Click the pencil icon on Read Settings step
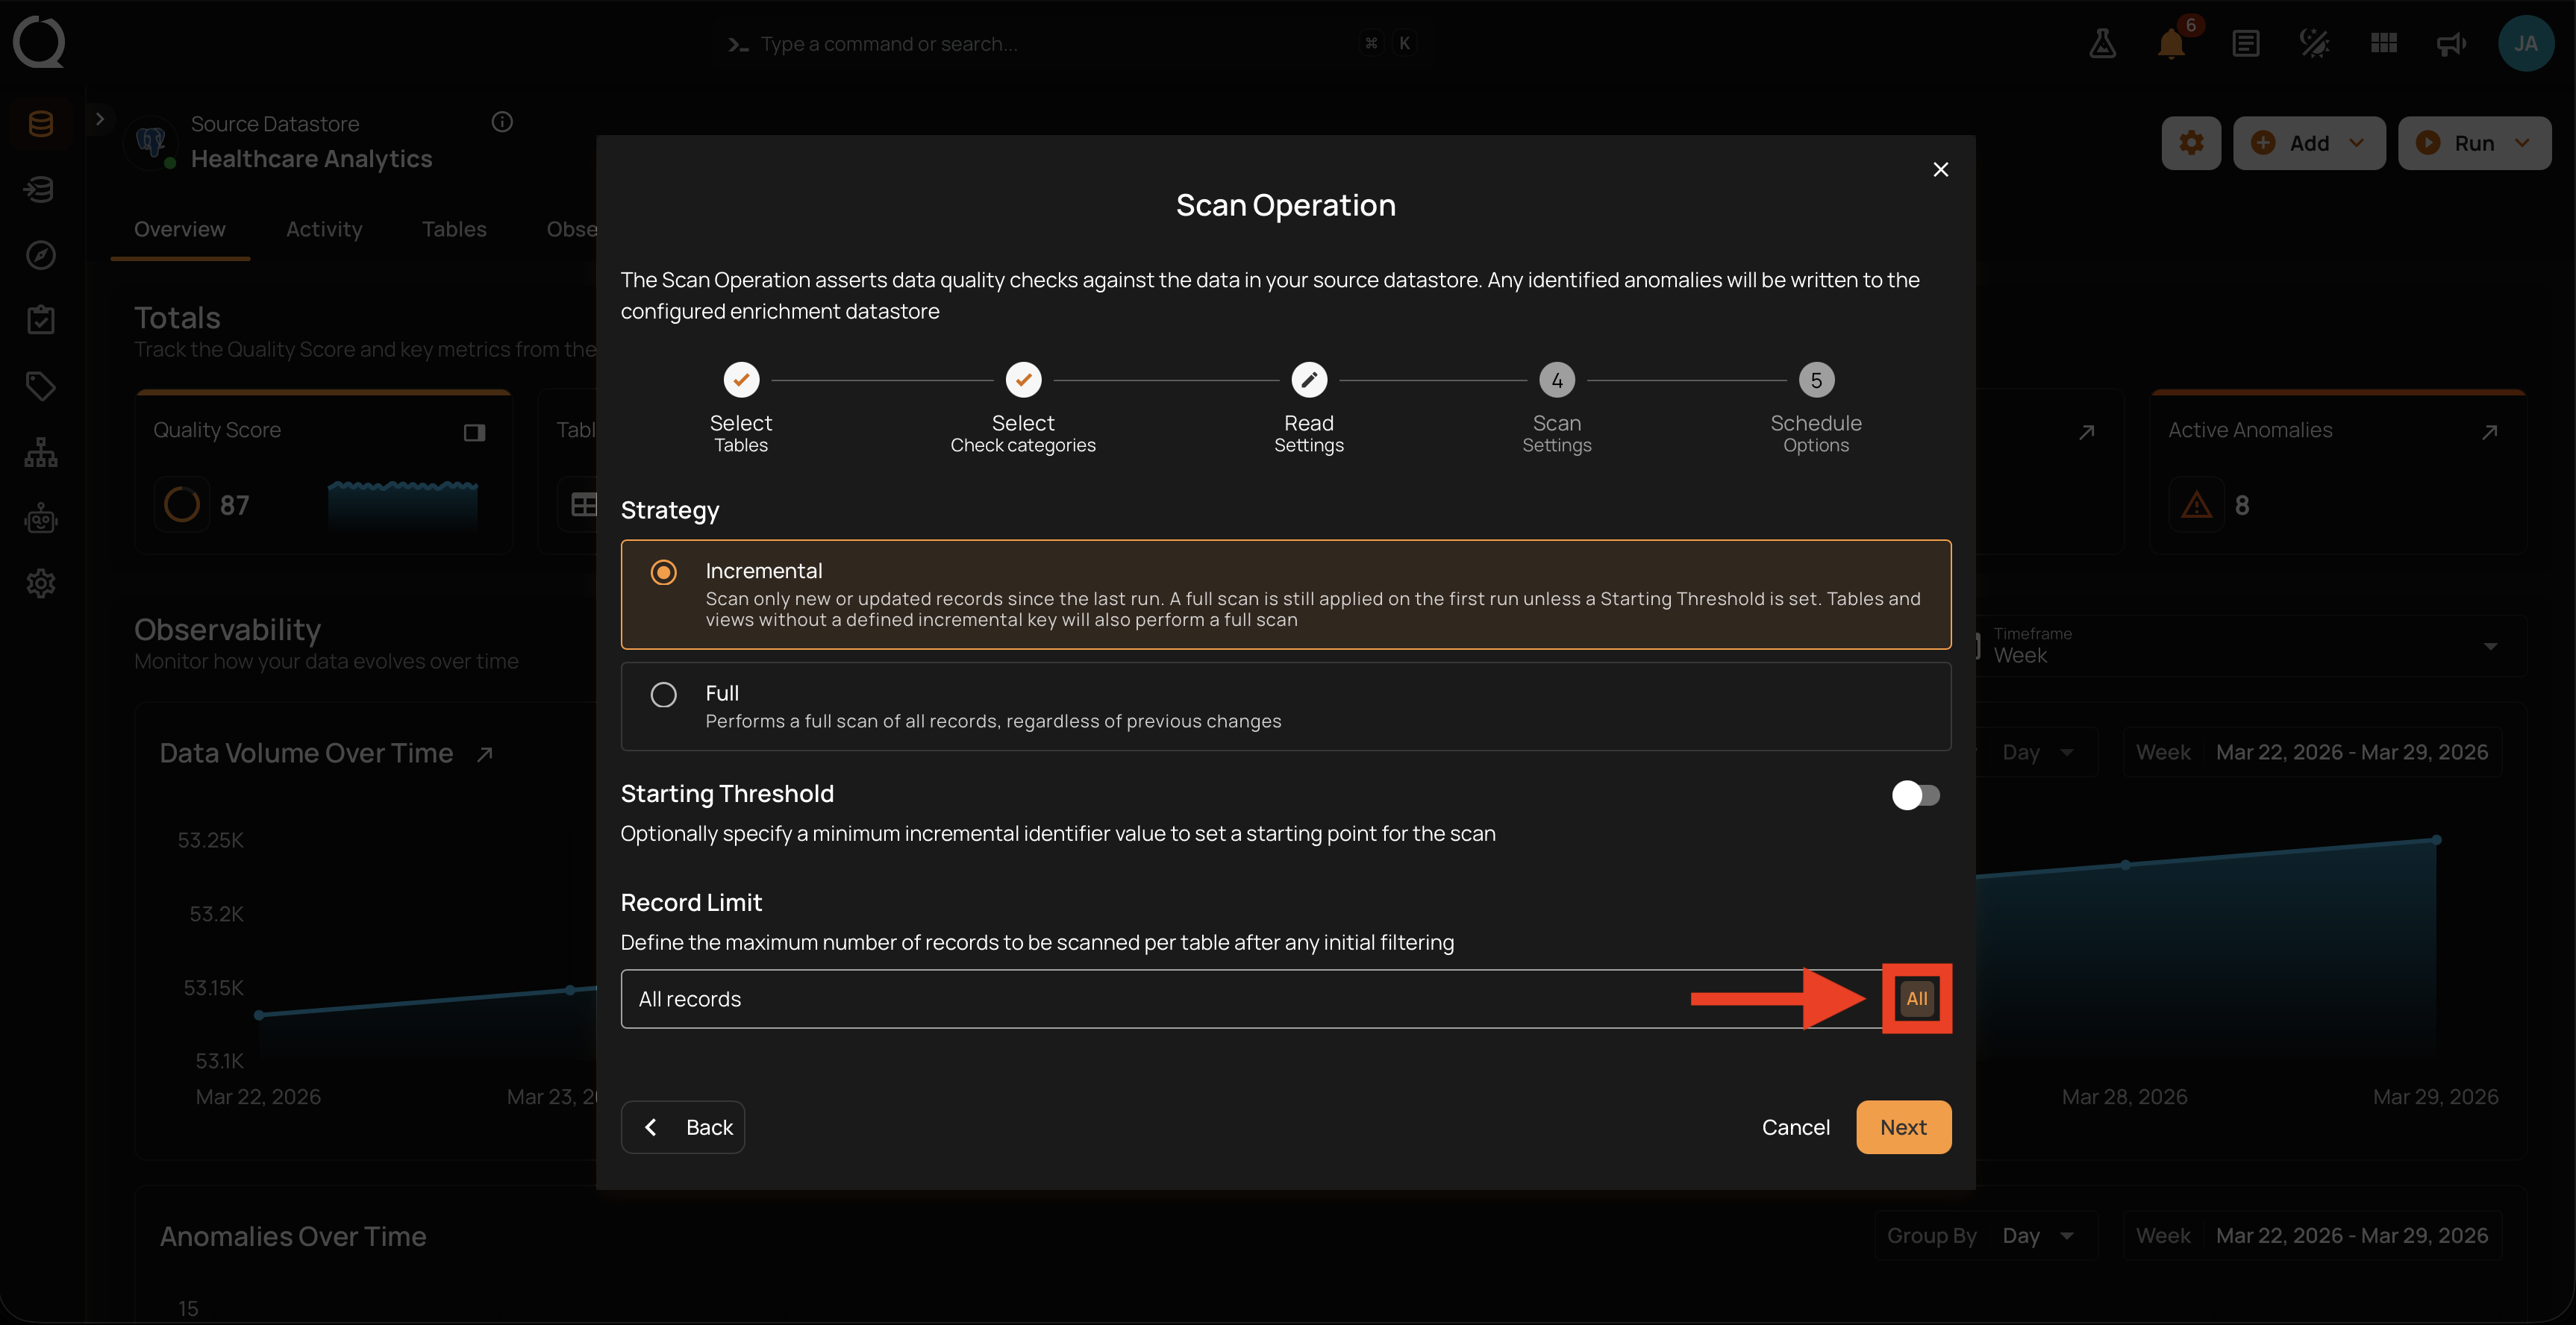Viewport: 2576px width, 1325px height. click(x=1308, y=380)
